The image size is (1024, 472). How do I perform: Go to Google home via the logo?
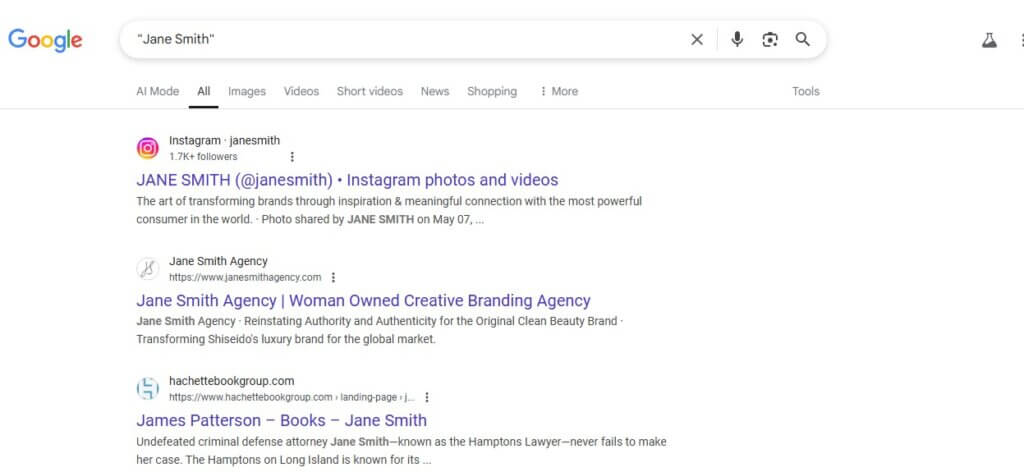[45, 40]
